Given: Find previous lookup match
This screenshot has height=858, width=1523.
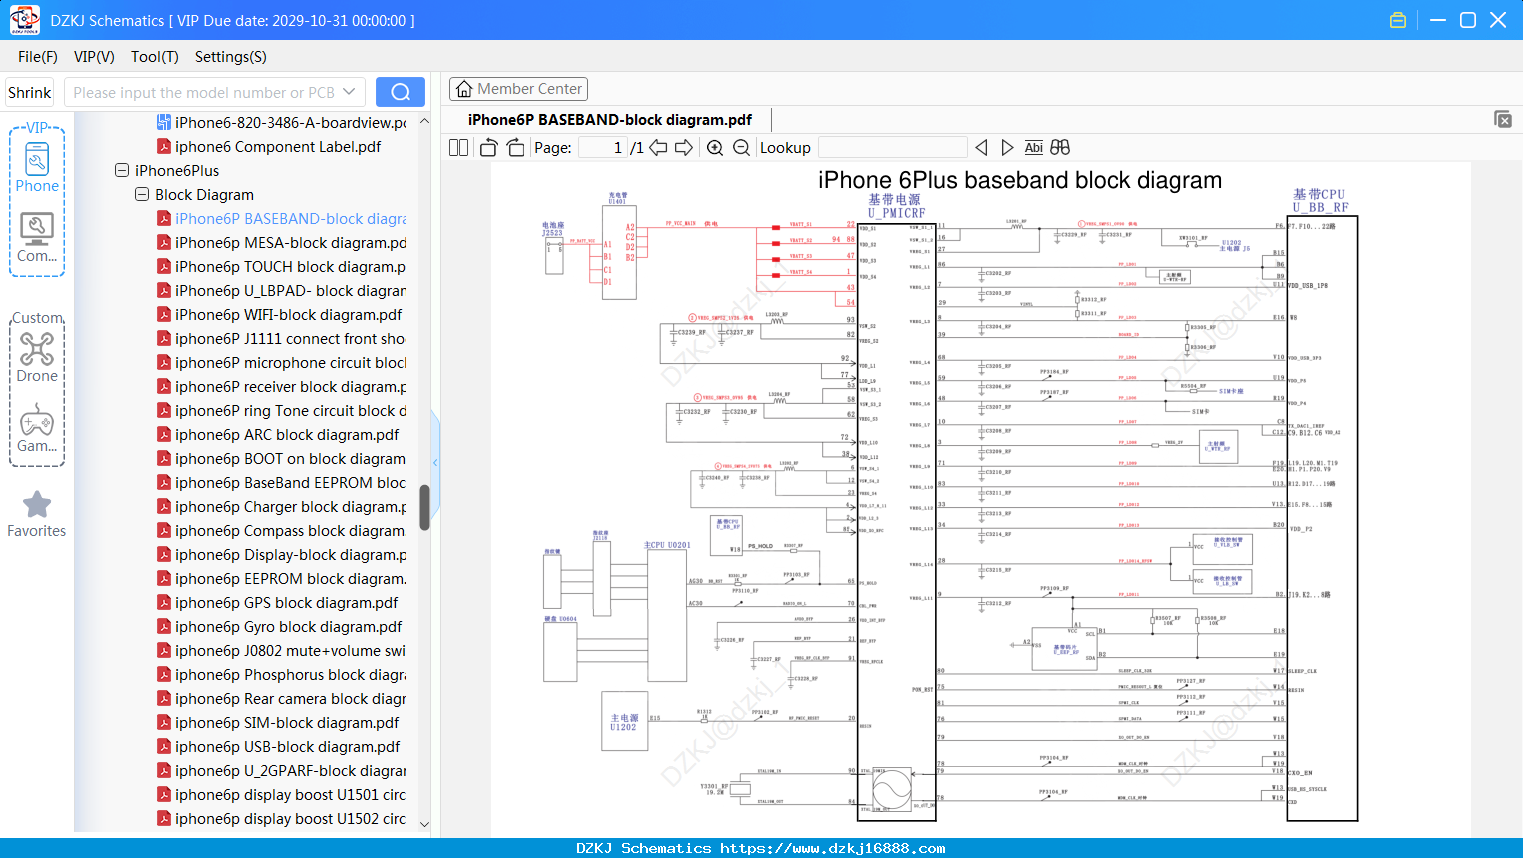Looking at the screenshot, I should 981,148.
